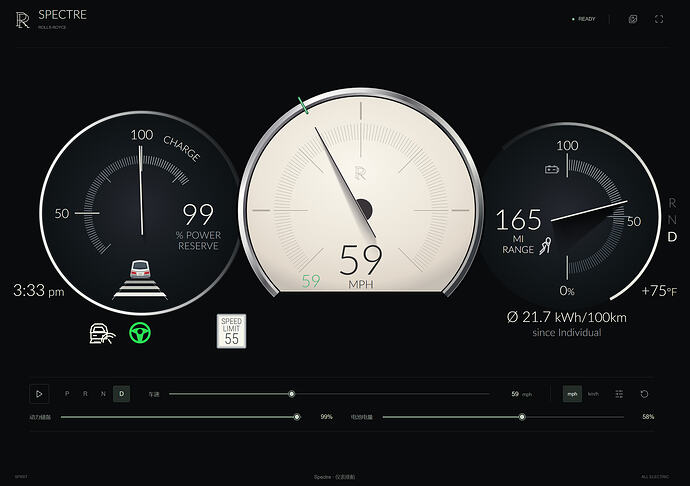Viewport: 690px width, 486px height.
Task: Select the highlighted D gear button
Action: (x=121, y=394)
